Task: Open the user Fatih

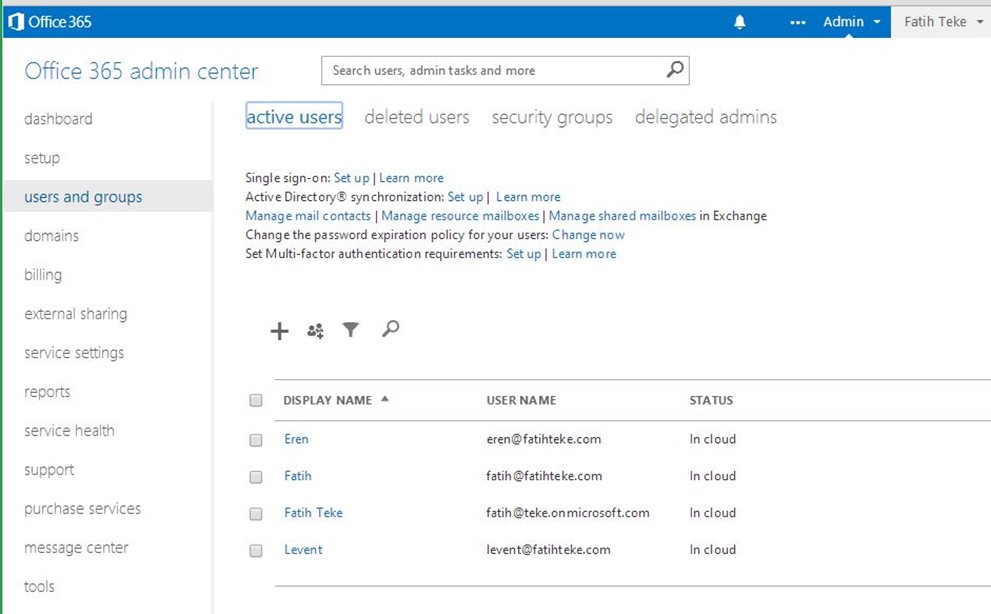Action: click(x=298, y=476)
